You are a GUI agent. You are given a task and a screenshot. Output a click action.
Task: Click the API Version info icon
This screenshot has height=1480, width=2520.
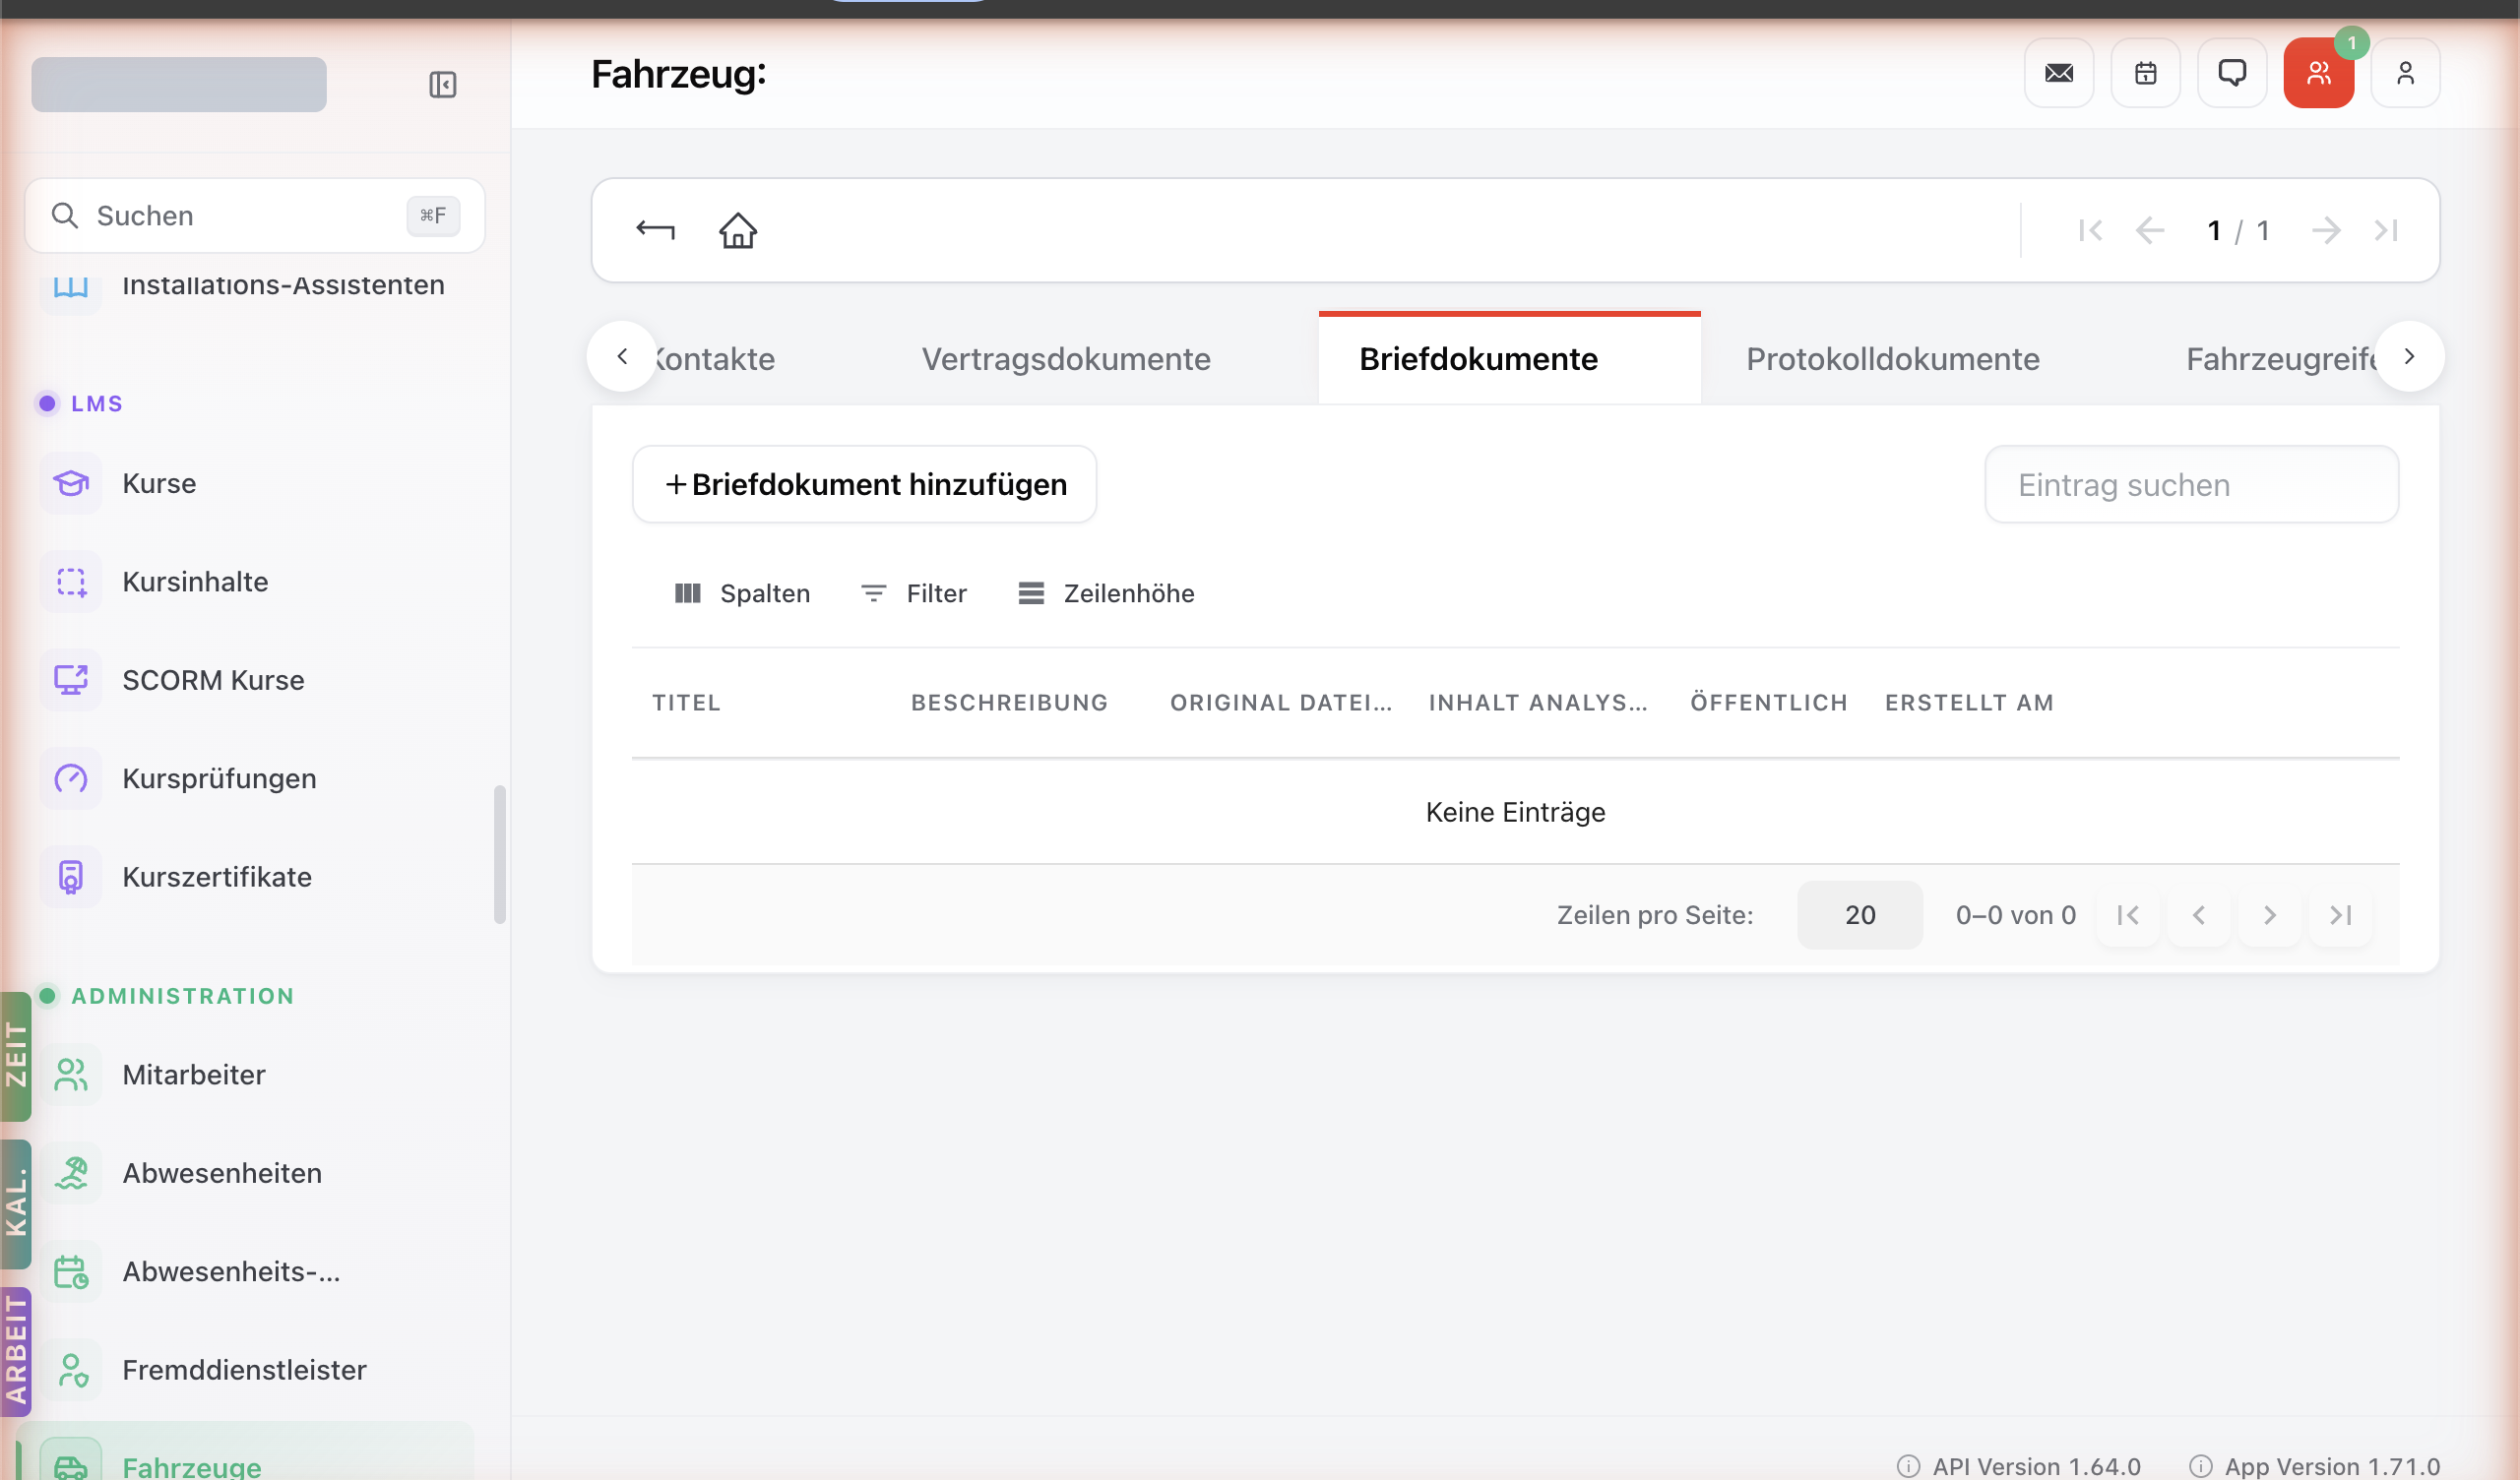point(1908,1466)
